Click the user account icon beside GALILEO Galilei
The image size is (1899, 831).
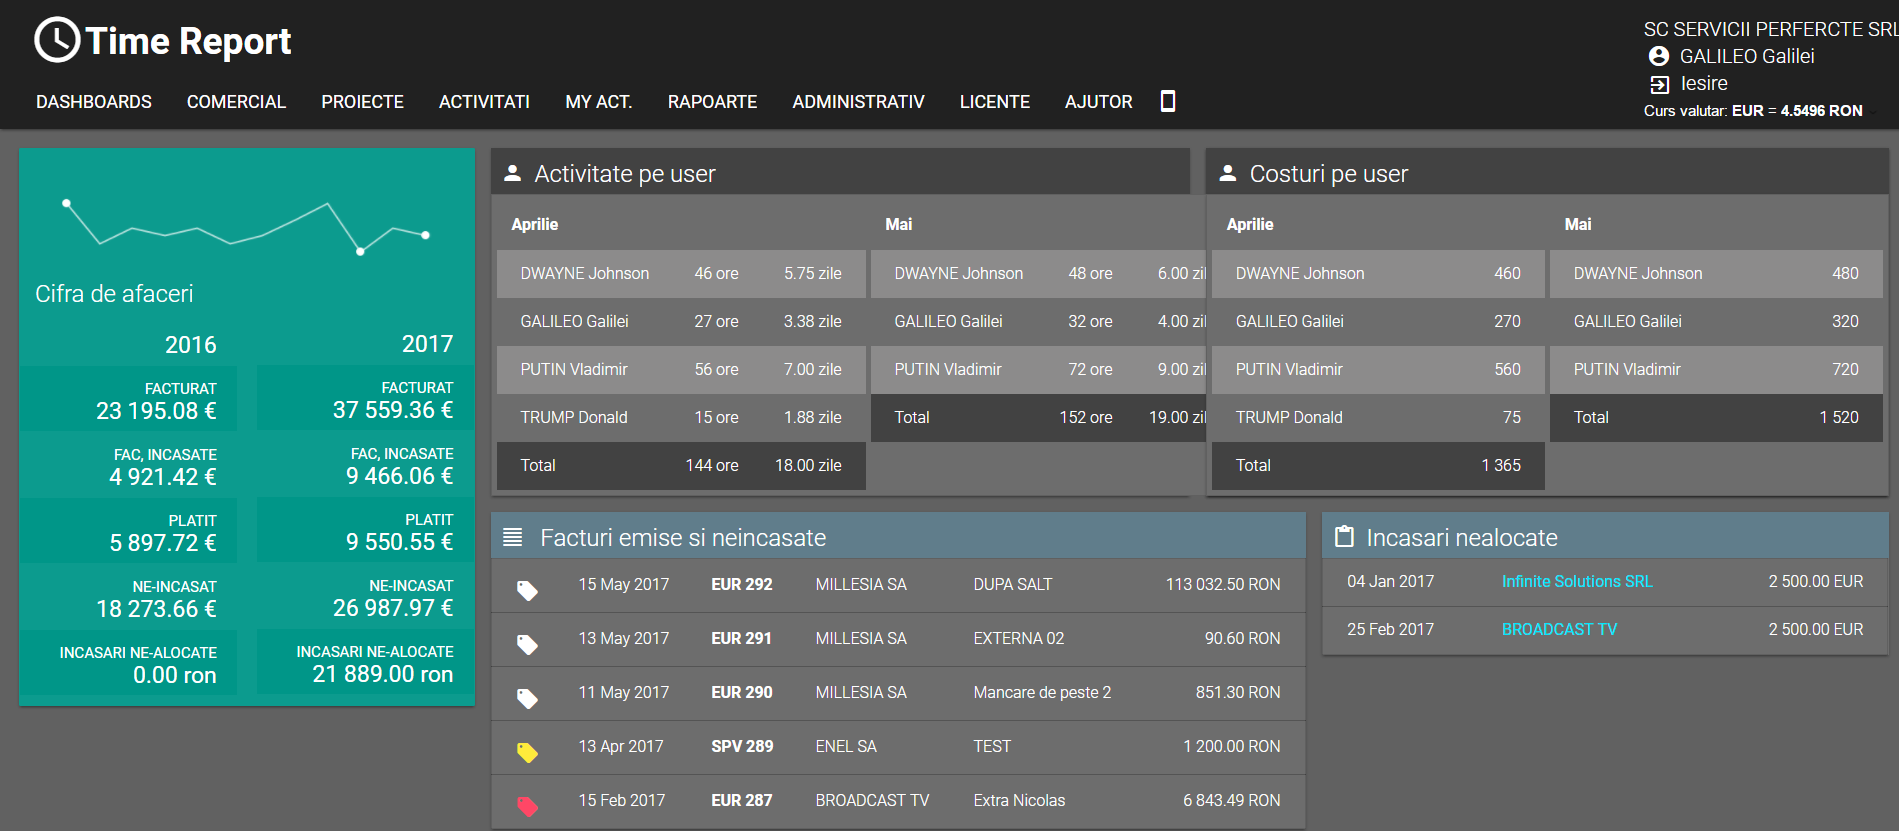1659,56
